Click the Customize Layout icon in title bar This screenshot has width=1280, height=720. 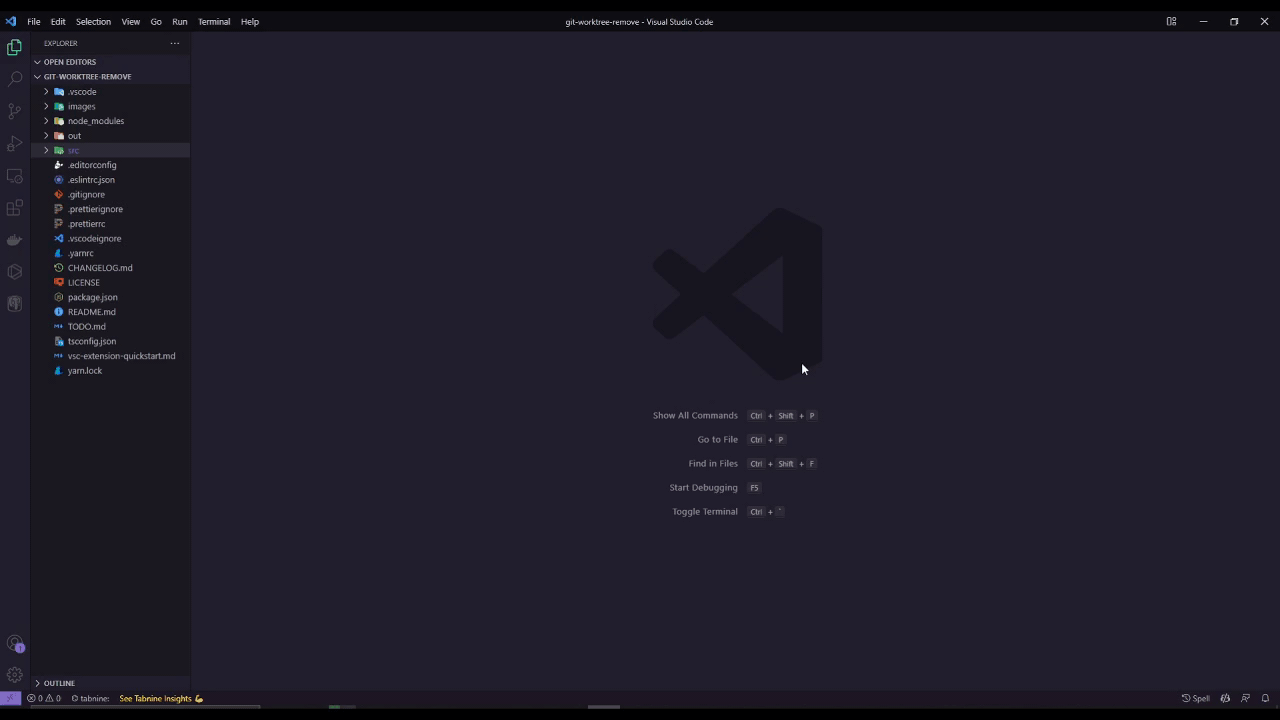(x=1171, y=21)
